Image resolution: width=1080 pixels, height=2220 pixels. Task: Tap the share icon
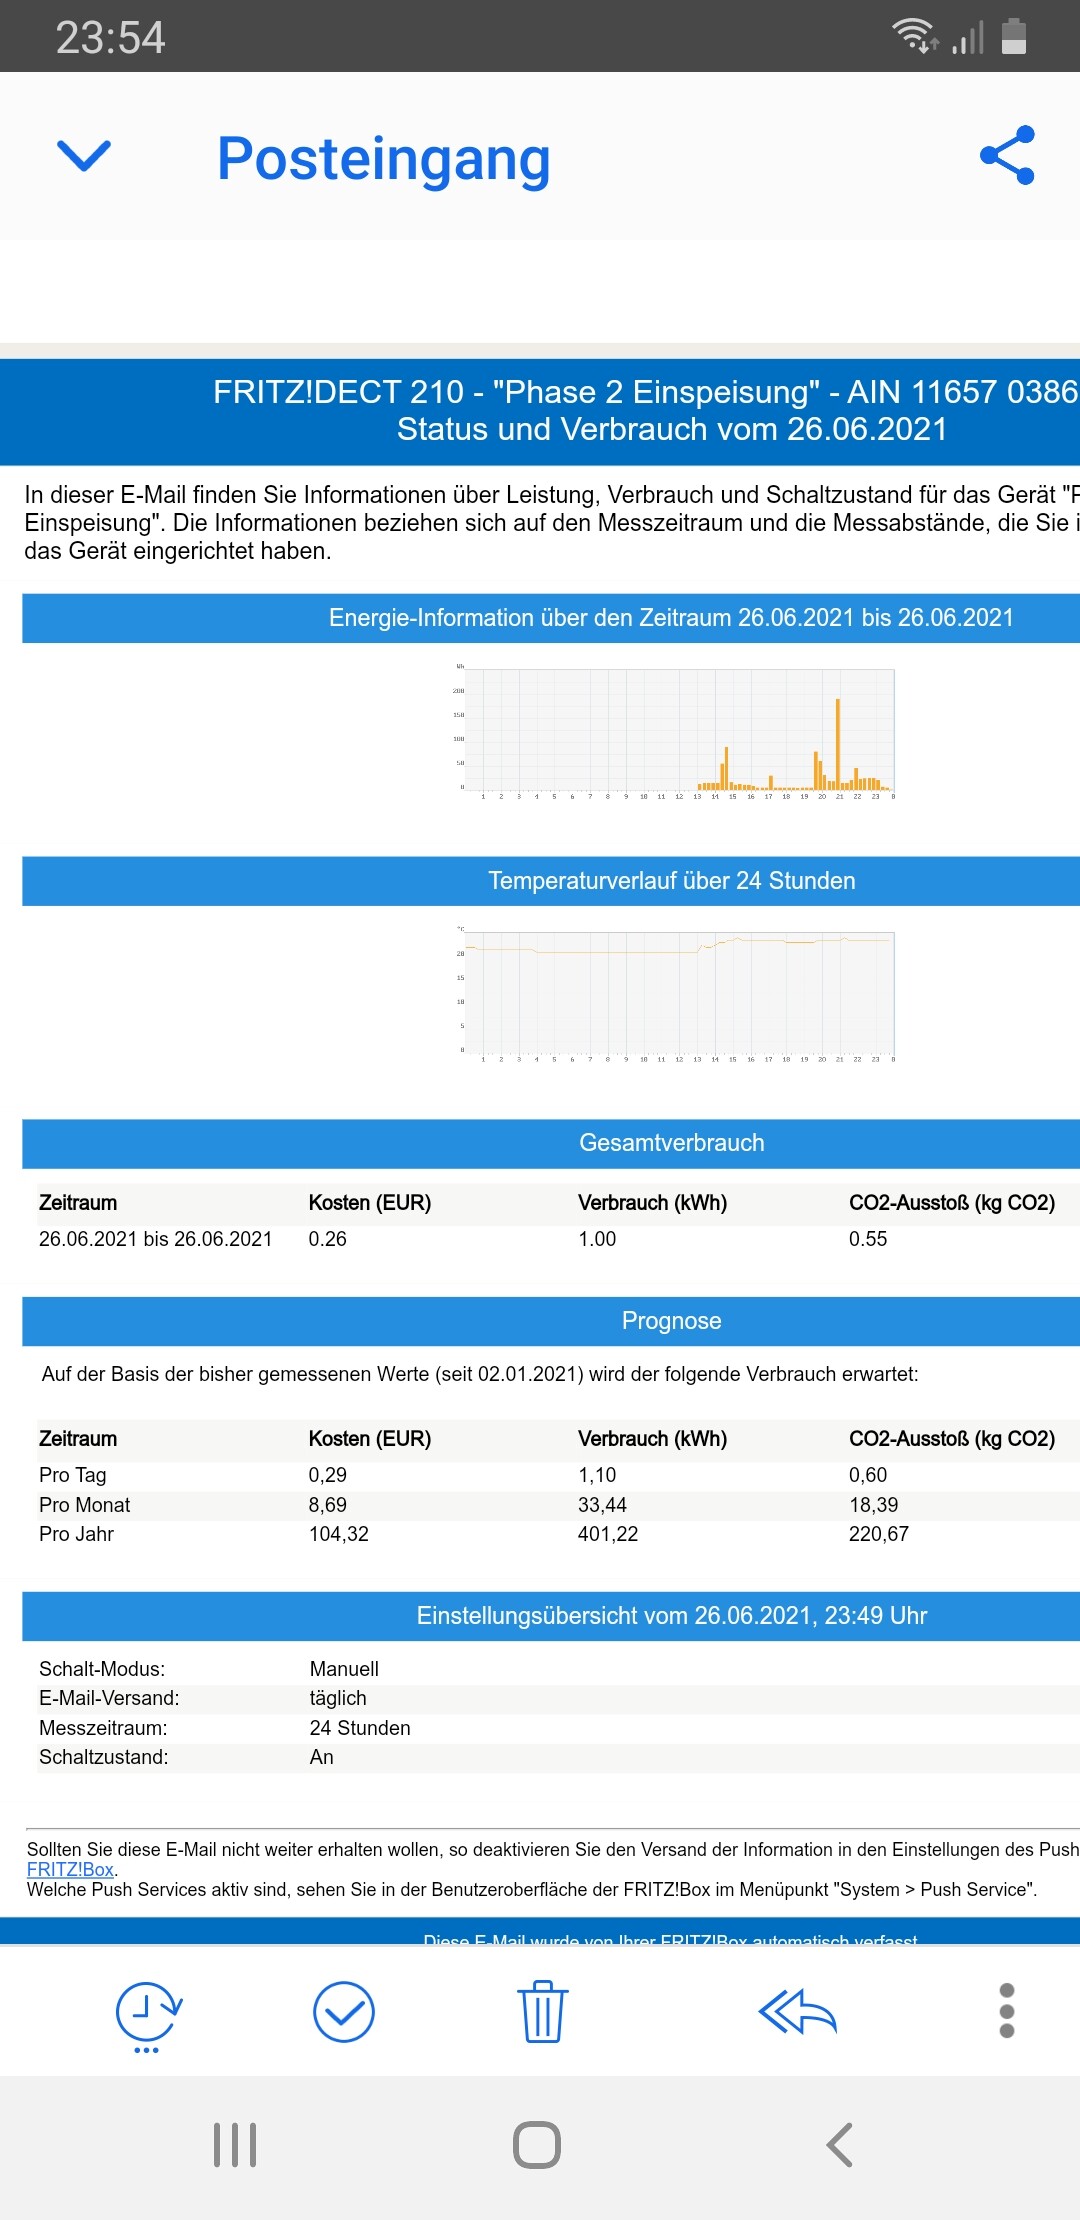tap(1008, 155)
